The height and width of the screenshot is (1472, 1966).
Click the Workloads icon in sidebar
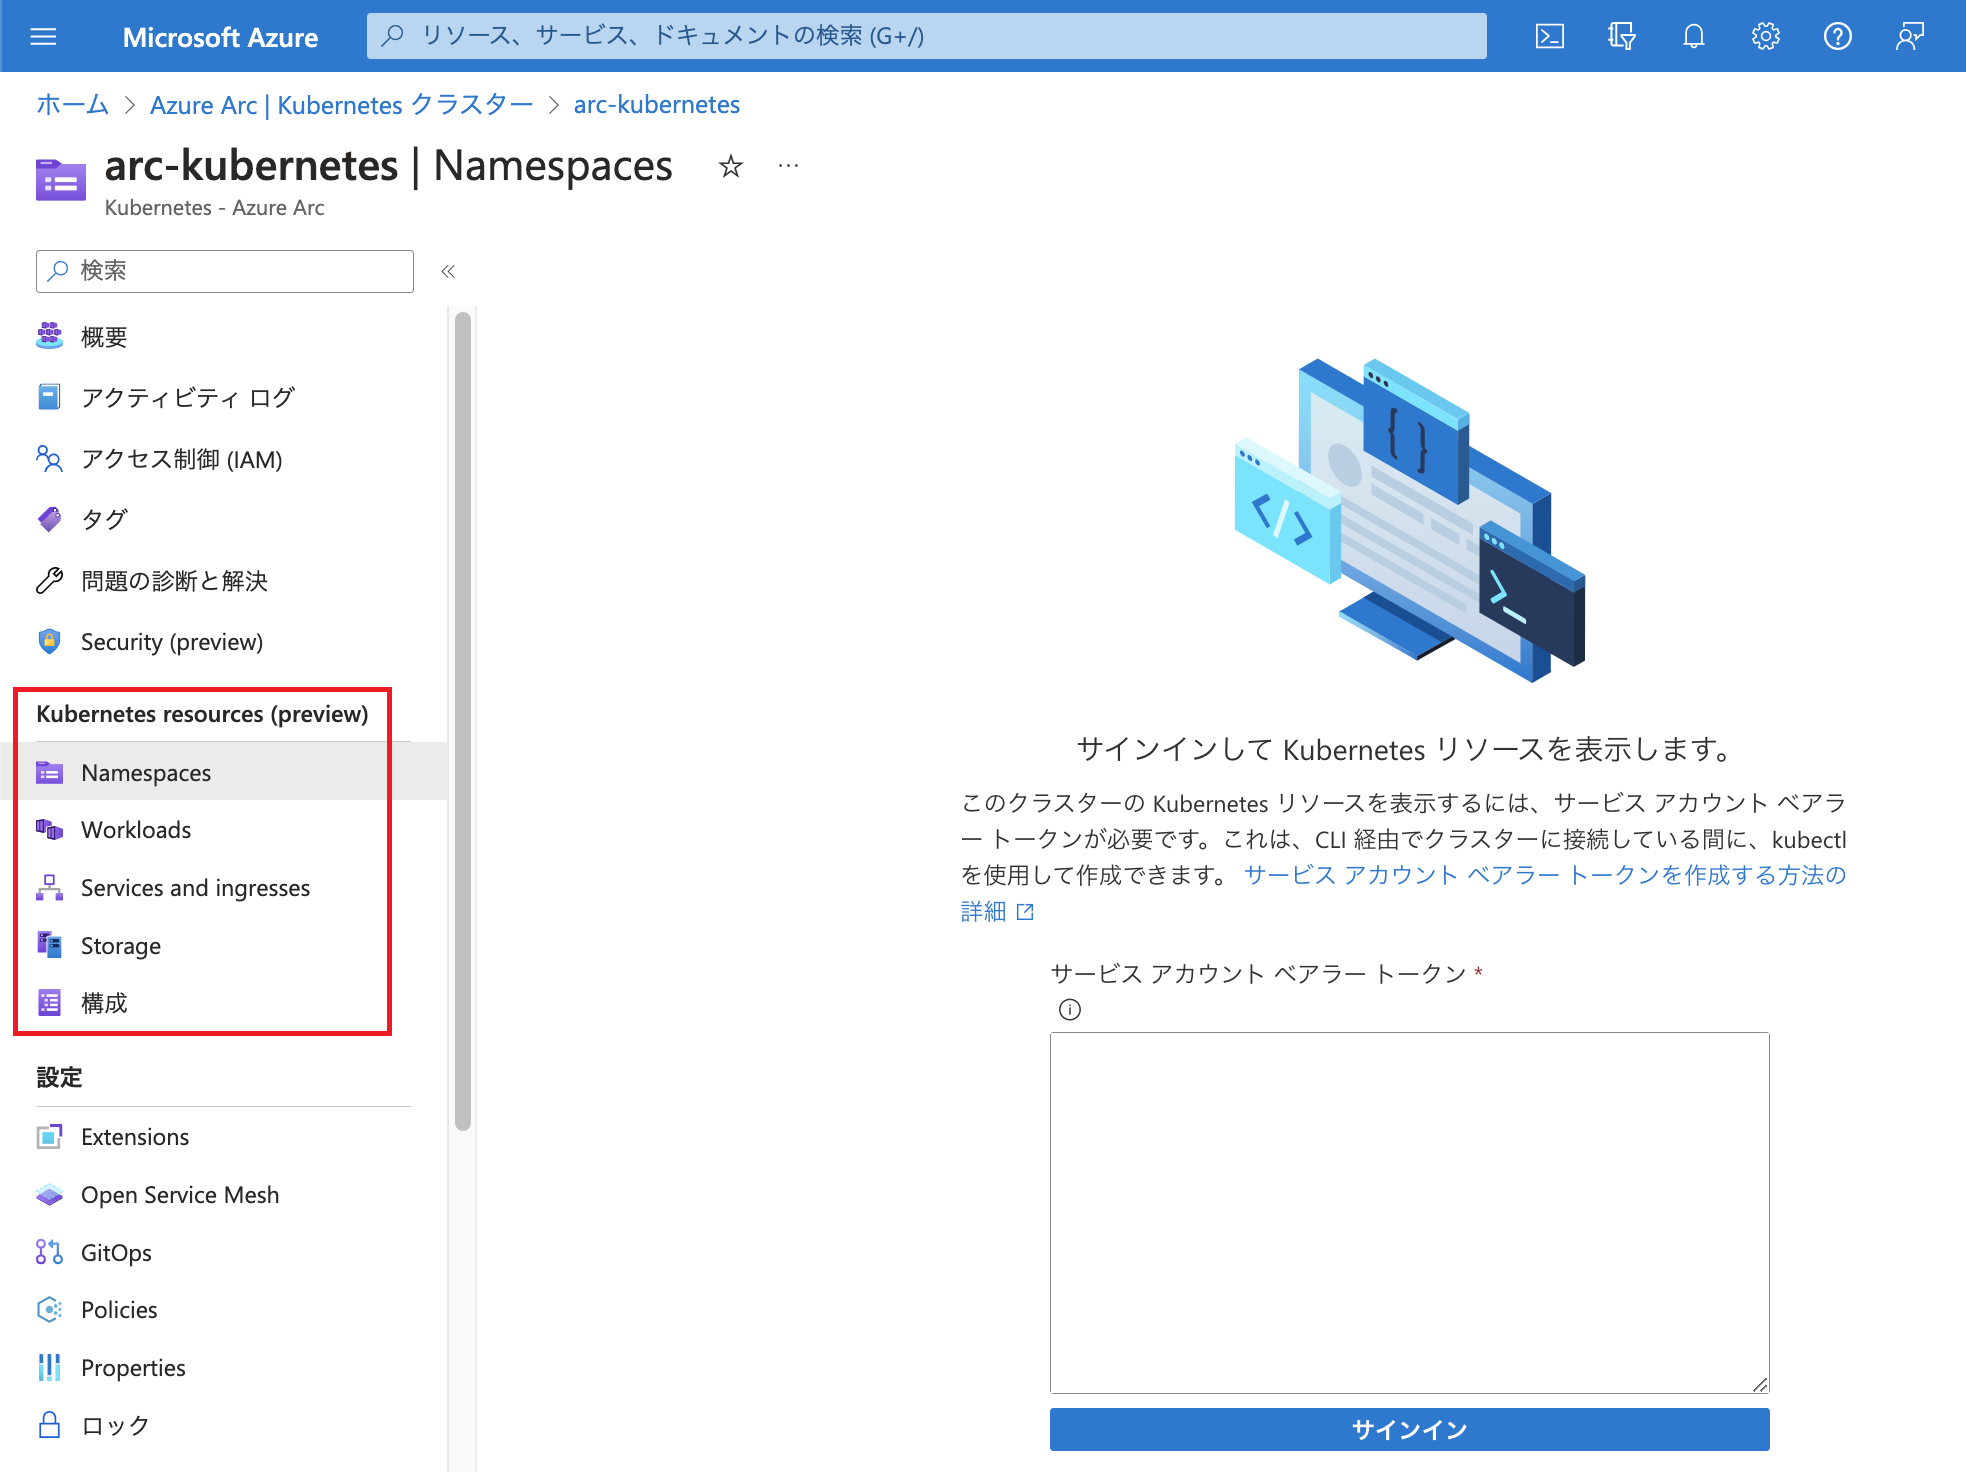click(49, 829)
